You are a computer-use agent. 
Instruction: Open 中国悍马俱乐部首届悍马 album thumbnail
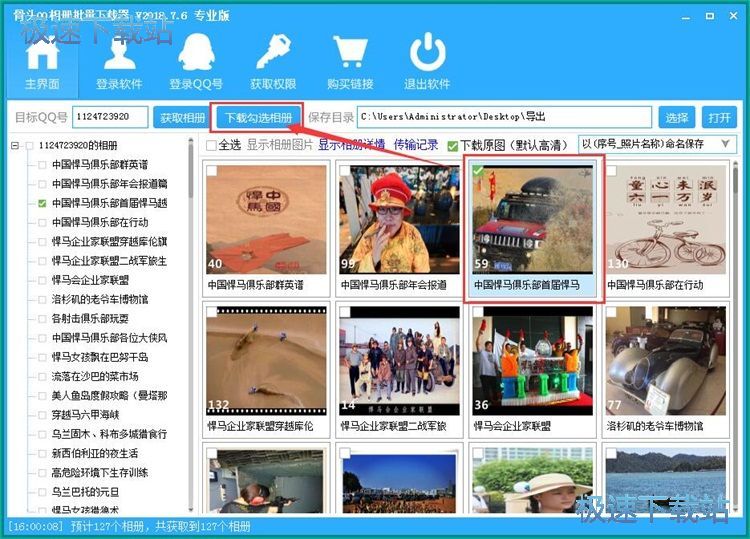pos(532,220)
